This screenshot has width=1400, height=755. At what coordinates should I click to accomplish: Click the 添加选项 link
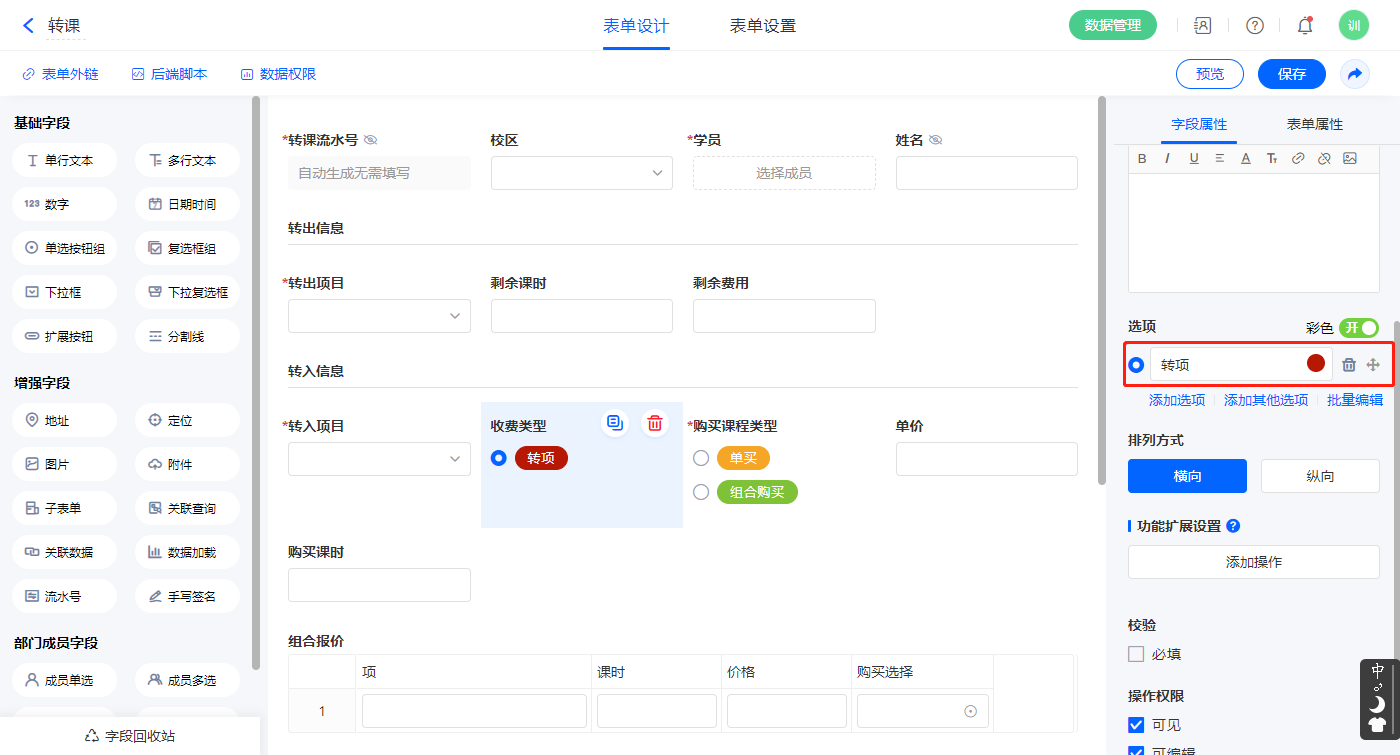[1176, 400]
